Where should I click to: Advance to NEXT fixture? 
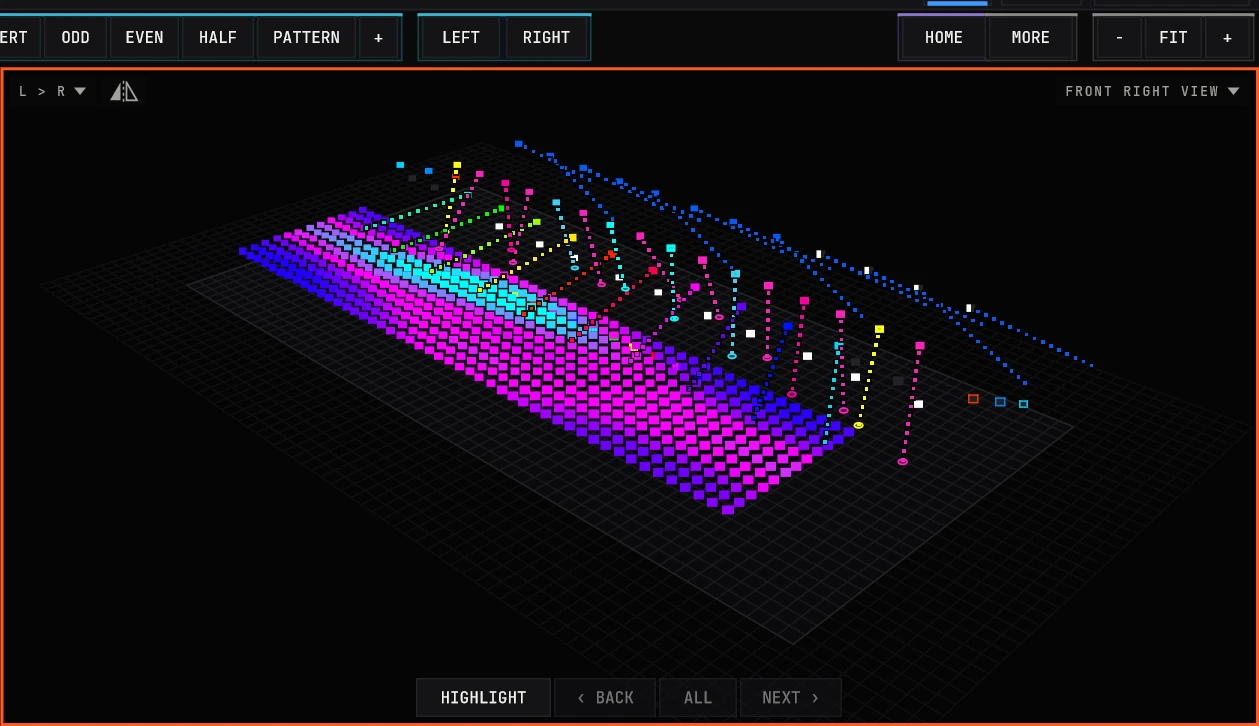tap(790, 698)
